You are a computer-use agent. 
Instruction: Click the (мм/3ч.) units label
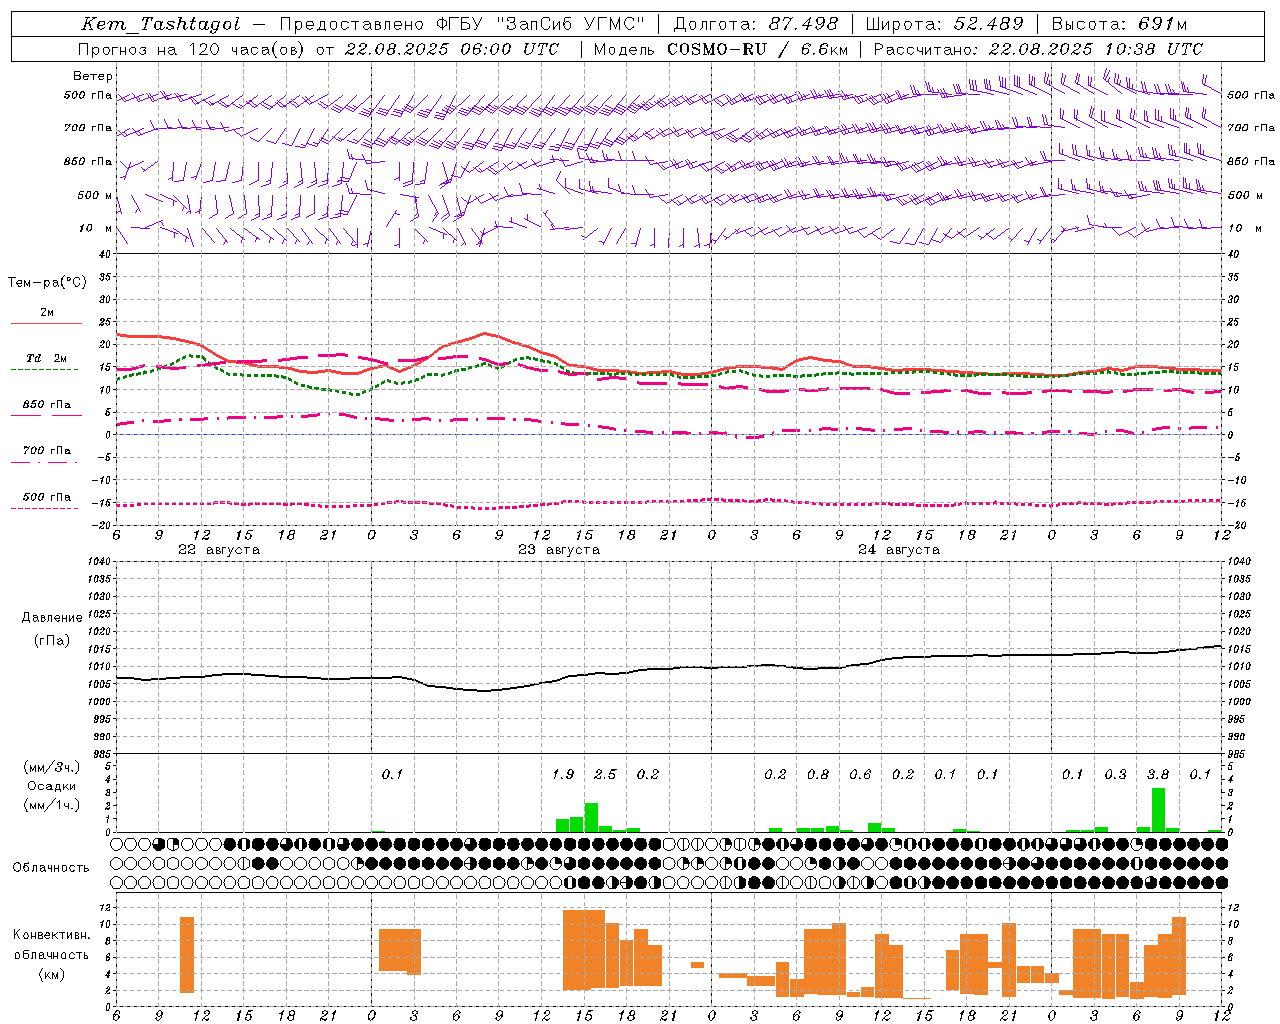[x=51, y=767]
